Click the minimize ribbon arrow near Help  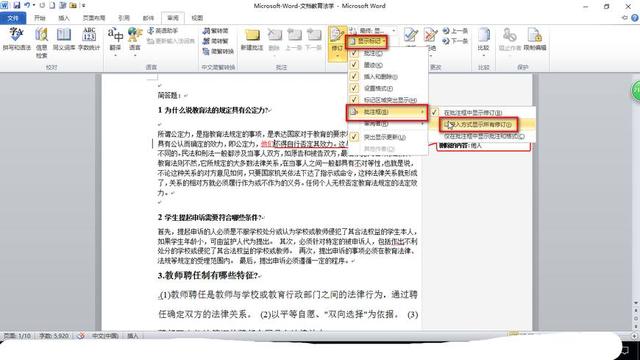point(624,18)
